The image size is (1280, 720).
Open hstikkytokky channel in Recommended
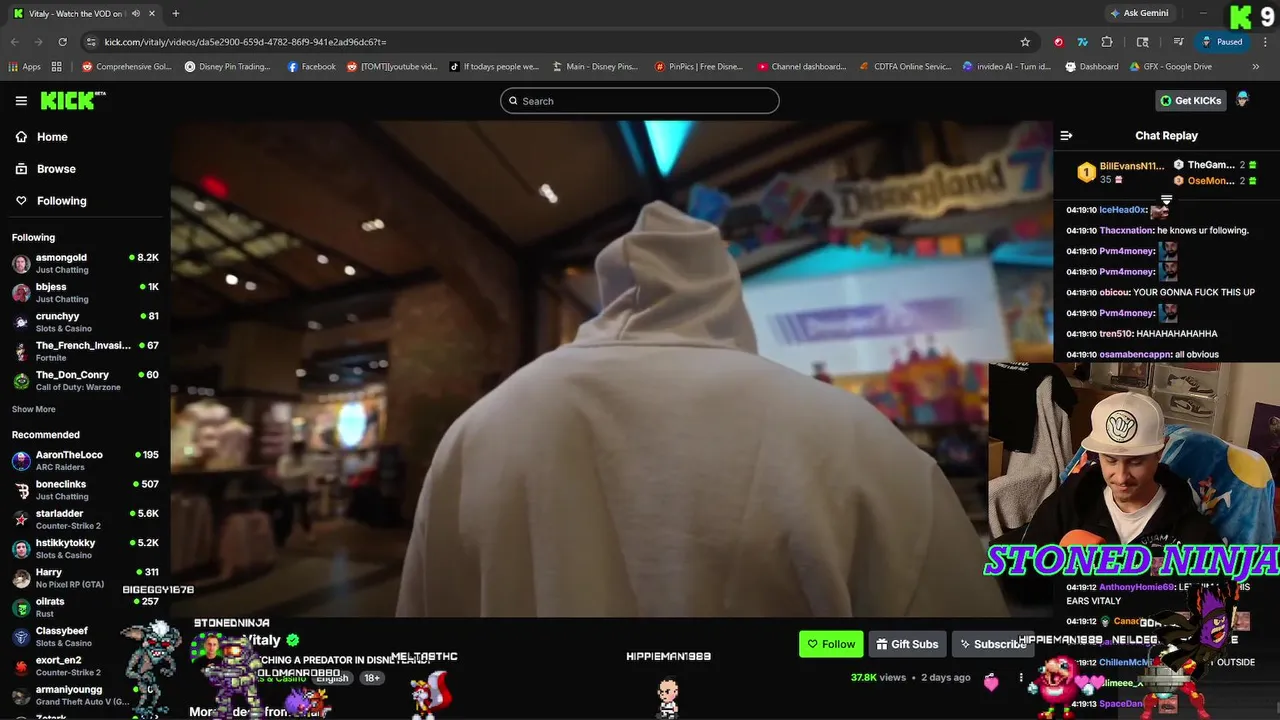point(85,549)
